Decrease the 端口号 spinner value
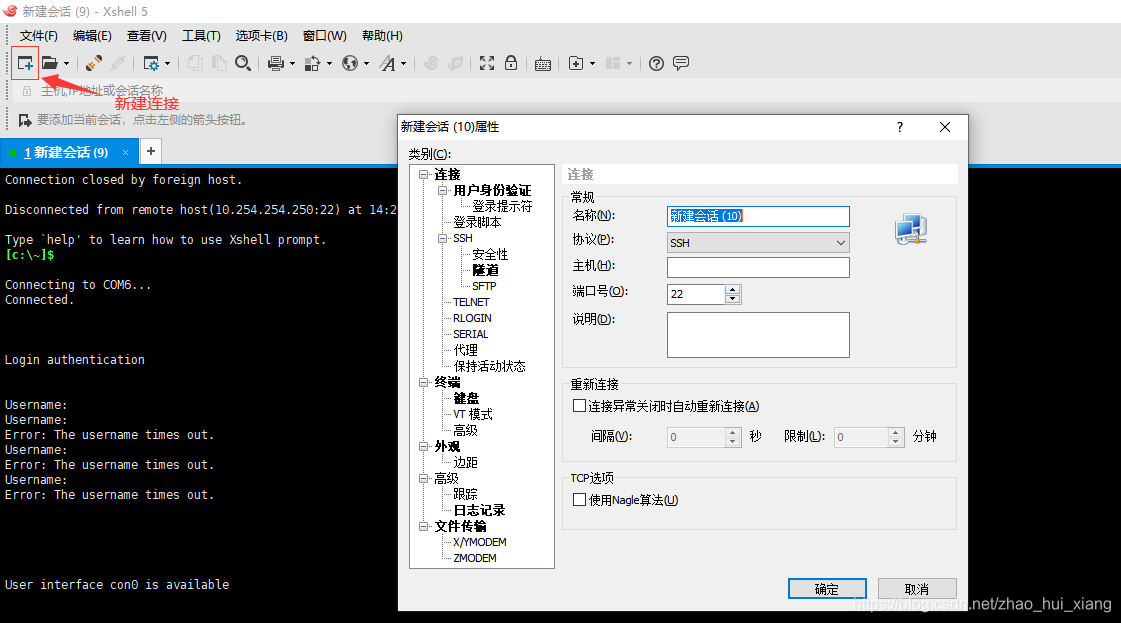The width and height of the screenshot is (1121, 623). [732, 299]
